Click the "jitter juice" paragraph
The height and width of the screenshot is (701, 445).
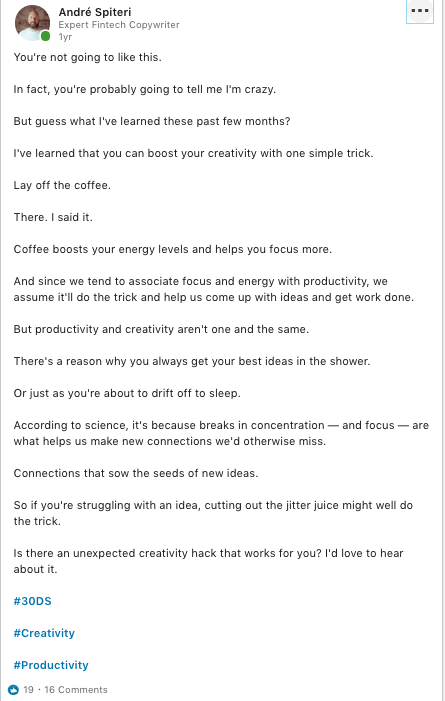[x=213, y=513]
